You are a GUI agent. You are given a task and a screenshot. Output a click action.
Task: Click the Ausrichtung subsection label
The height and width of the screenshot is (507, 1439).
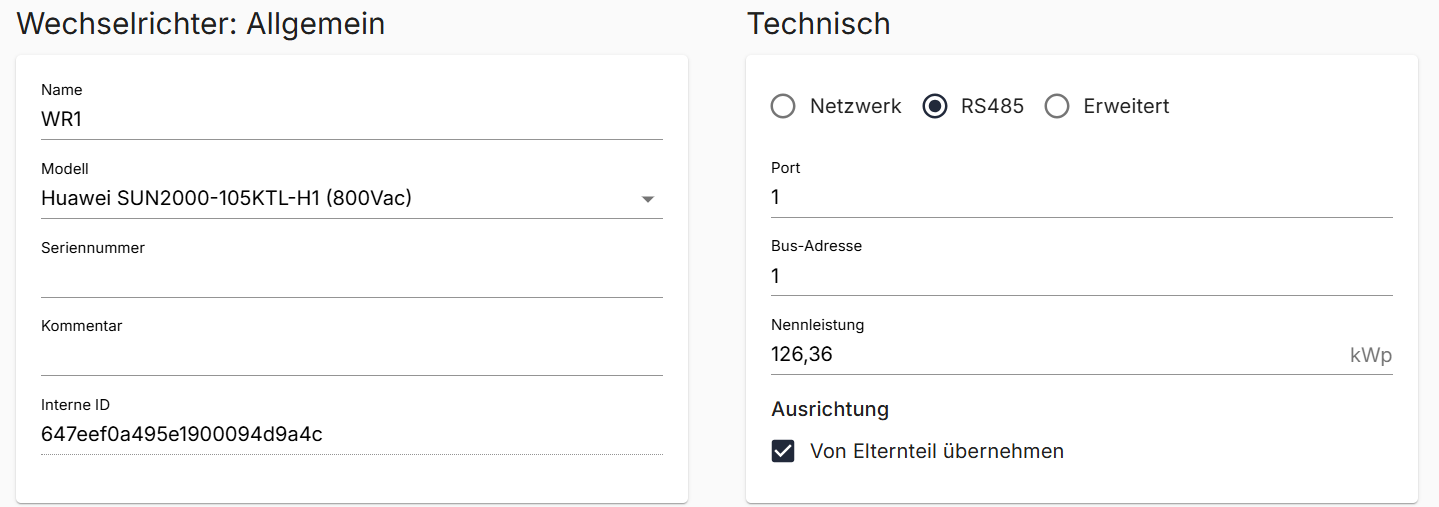click(830, 408)
